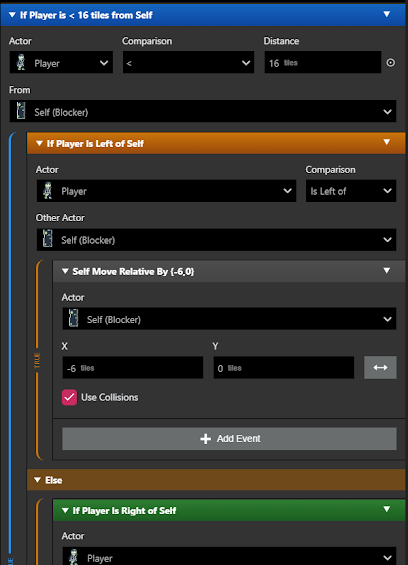The image size is (408, 565).
Task: Open menu arrow on the orange 'Left of Self' header
Action: pos(387,142)
